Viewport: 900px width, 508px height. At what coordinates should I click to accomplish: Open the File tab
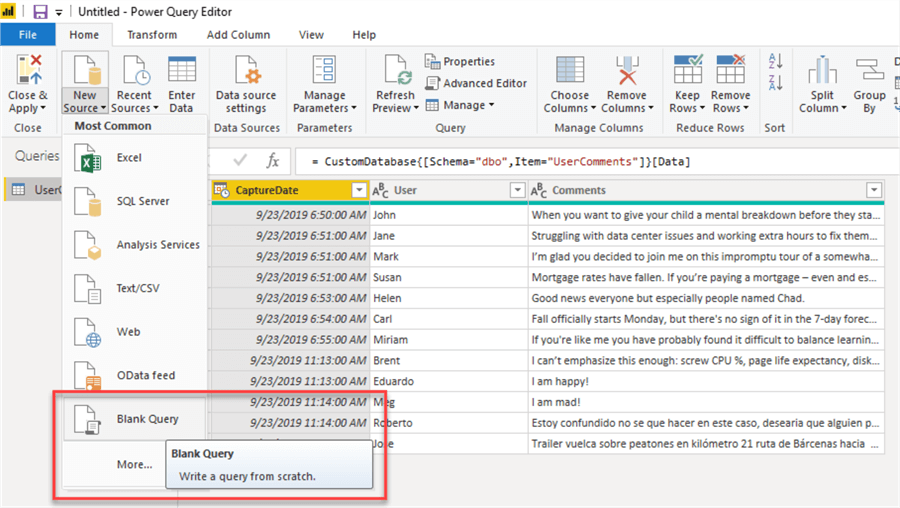click(28, 34)
